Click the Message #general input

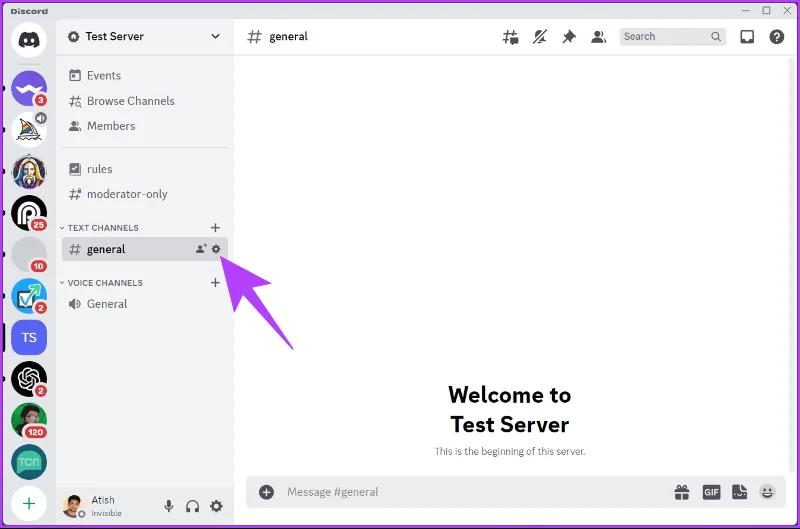(x=472, y=492)
